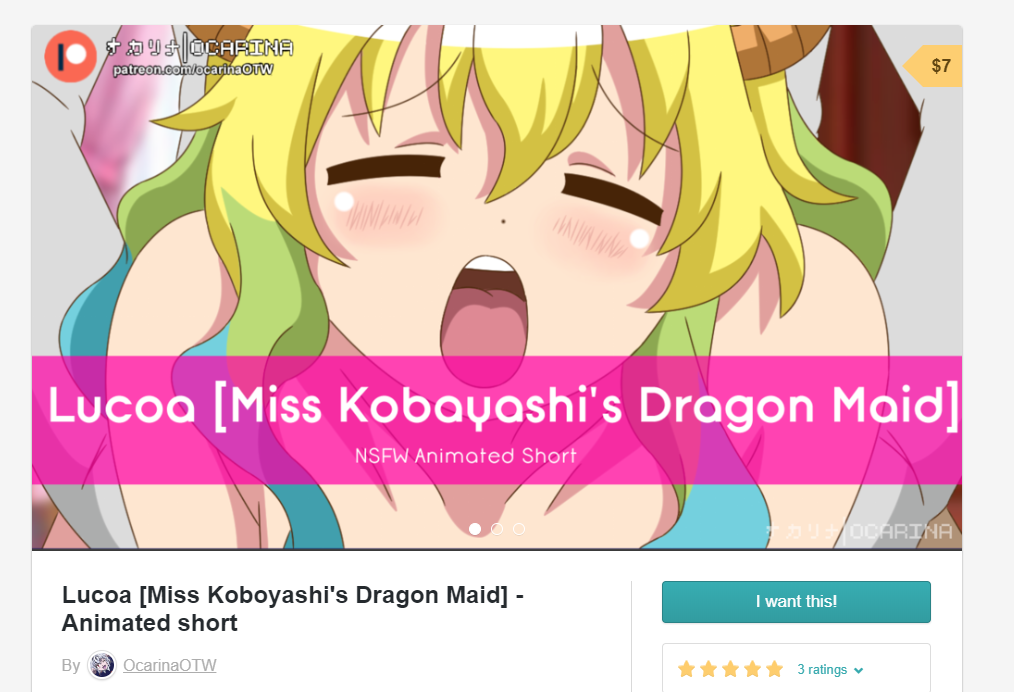This screenshot has width=1014, height=692.
Task: Click the fourth gold rating star
Action: [x=752, y=669]
